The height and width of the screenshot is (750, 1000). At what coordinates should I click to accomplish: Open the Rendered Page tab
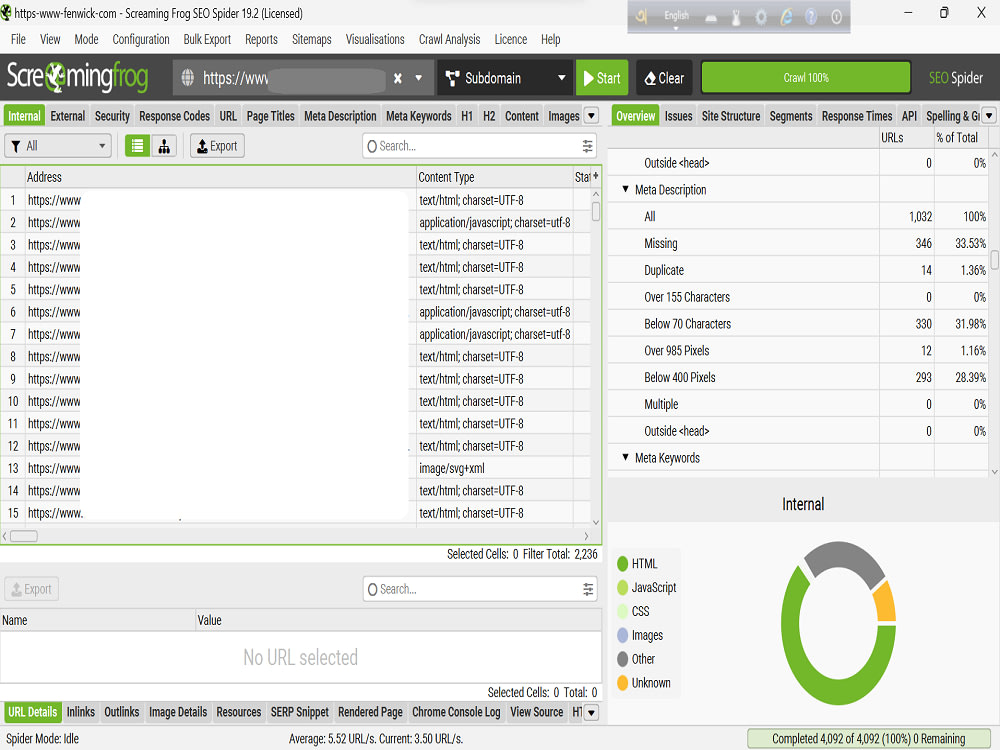click(x=371, y=712)
